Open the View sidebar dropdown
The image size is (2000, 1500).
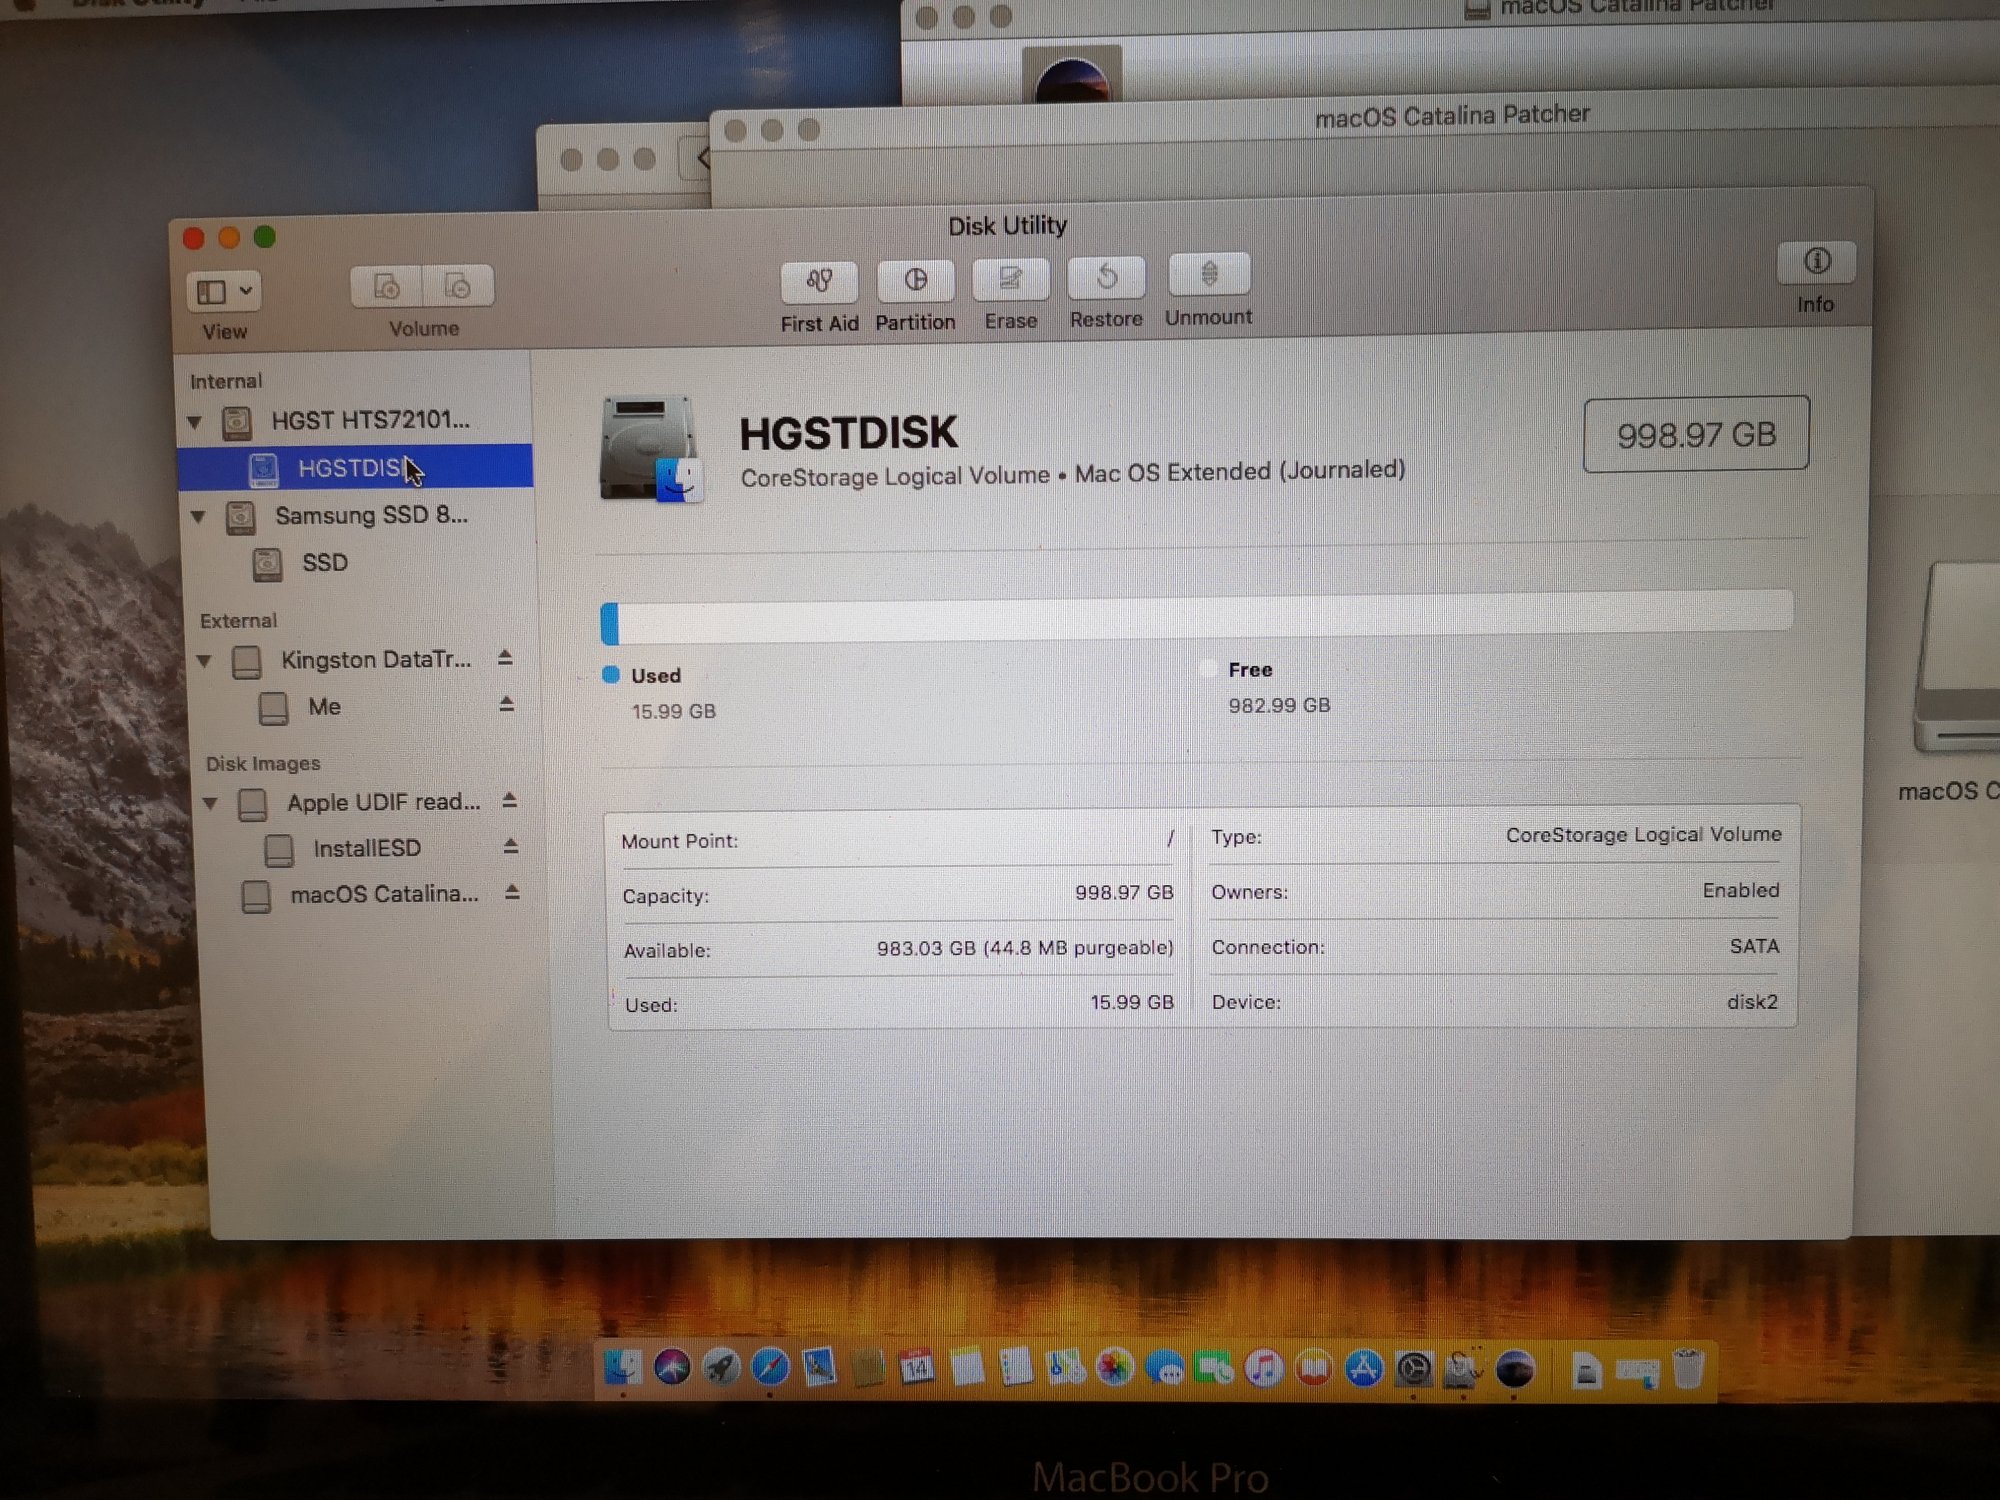224,292
